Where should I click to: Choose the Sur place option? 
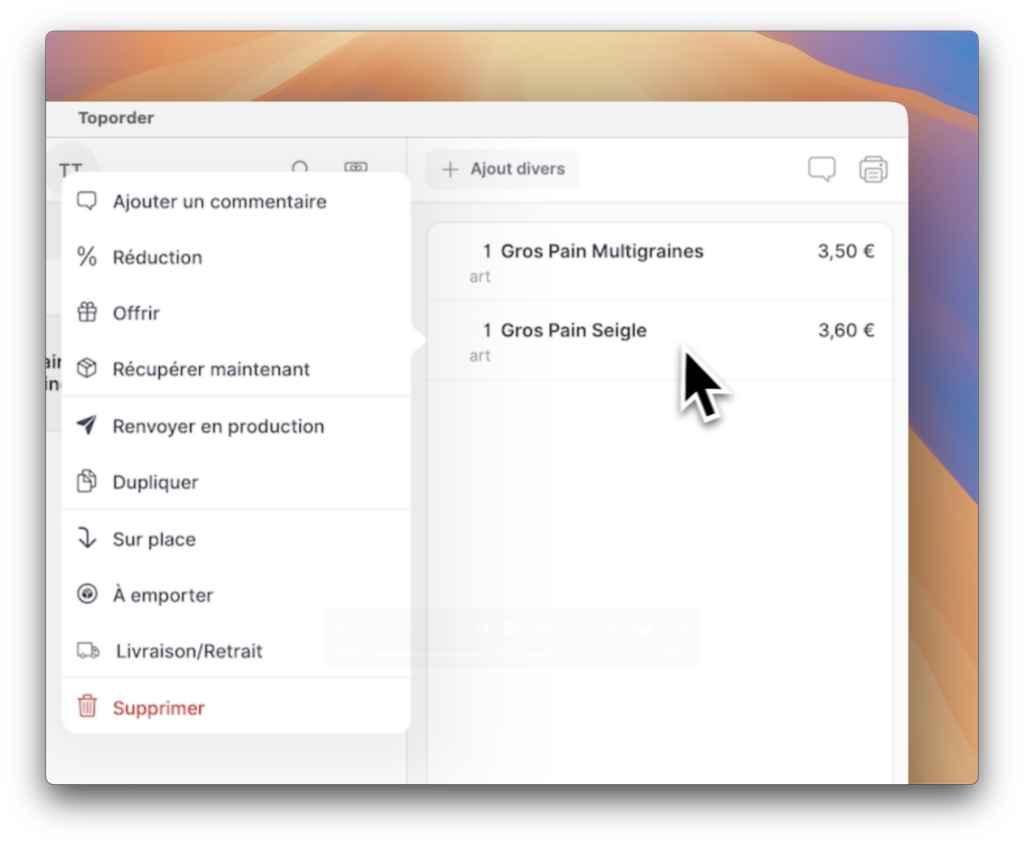[154, 539]
